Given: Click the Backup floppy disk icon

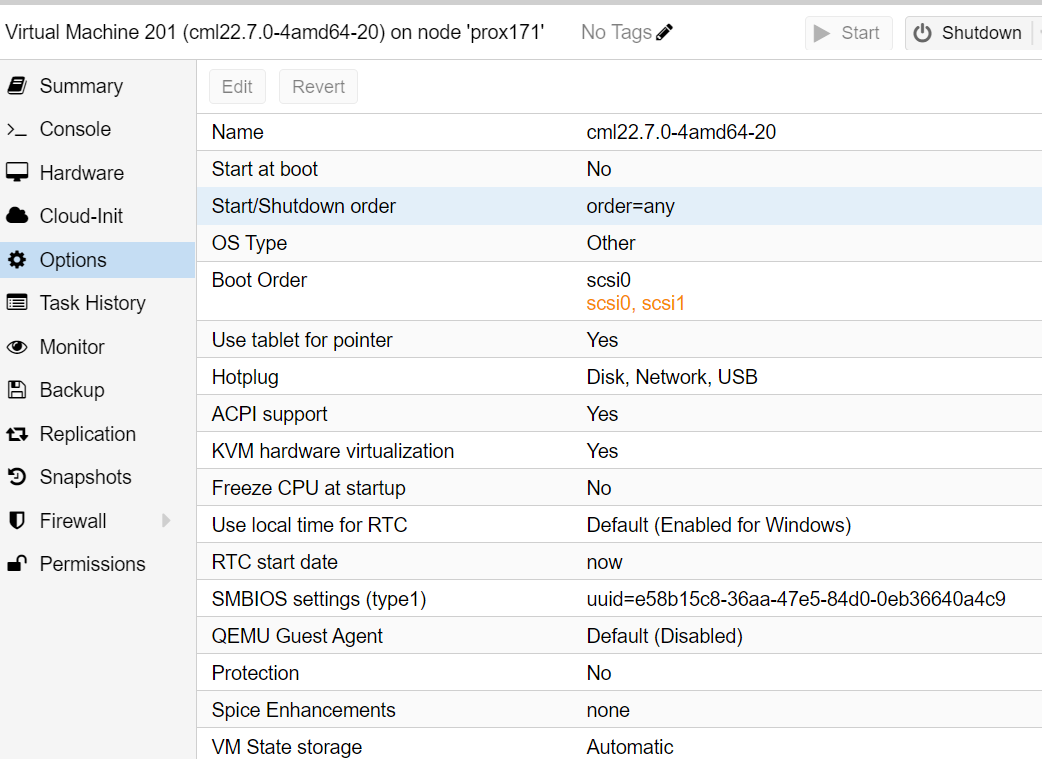Looking at the screenshot, I should [x=17, y=390].
